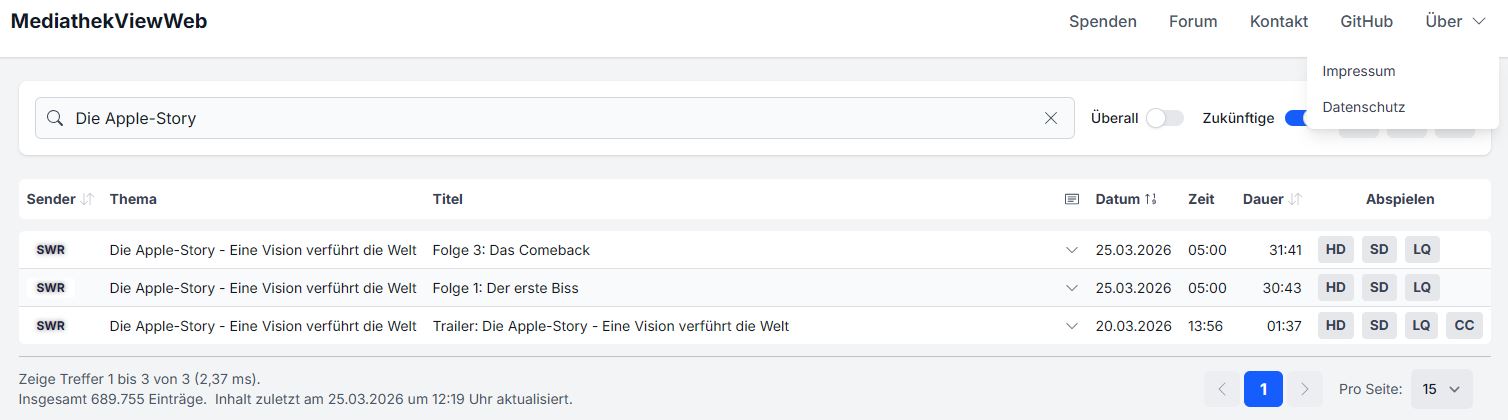
Task: Sort results by Sender column icon
Action: [x=88, y=199]
